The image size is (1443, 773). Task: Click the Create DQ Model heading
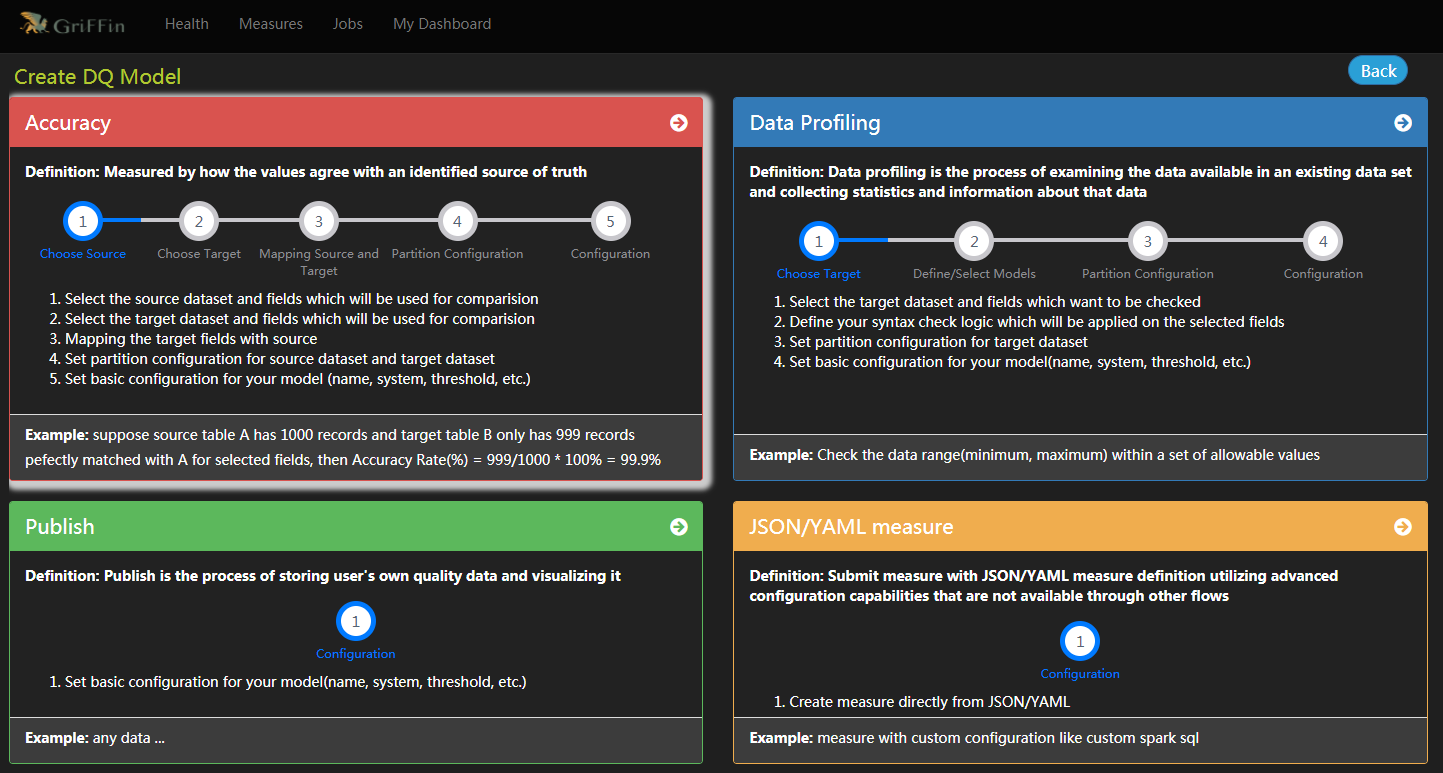pos(97,76)
